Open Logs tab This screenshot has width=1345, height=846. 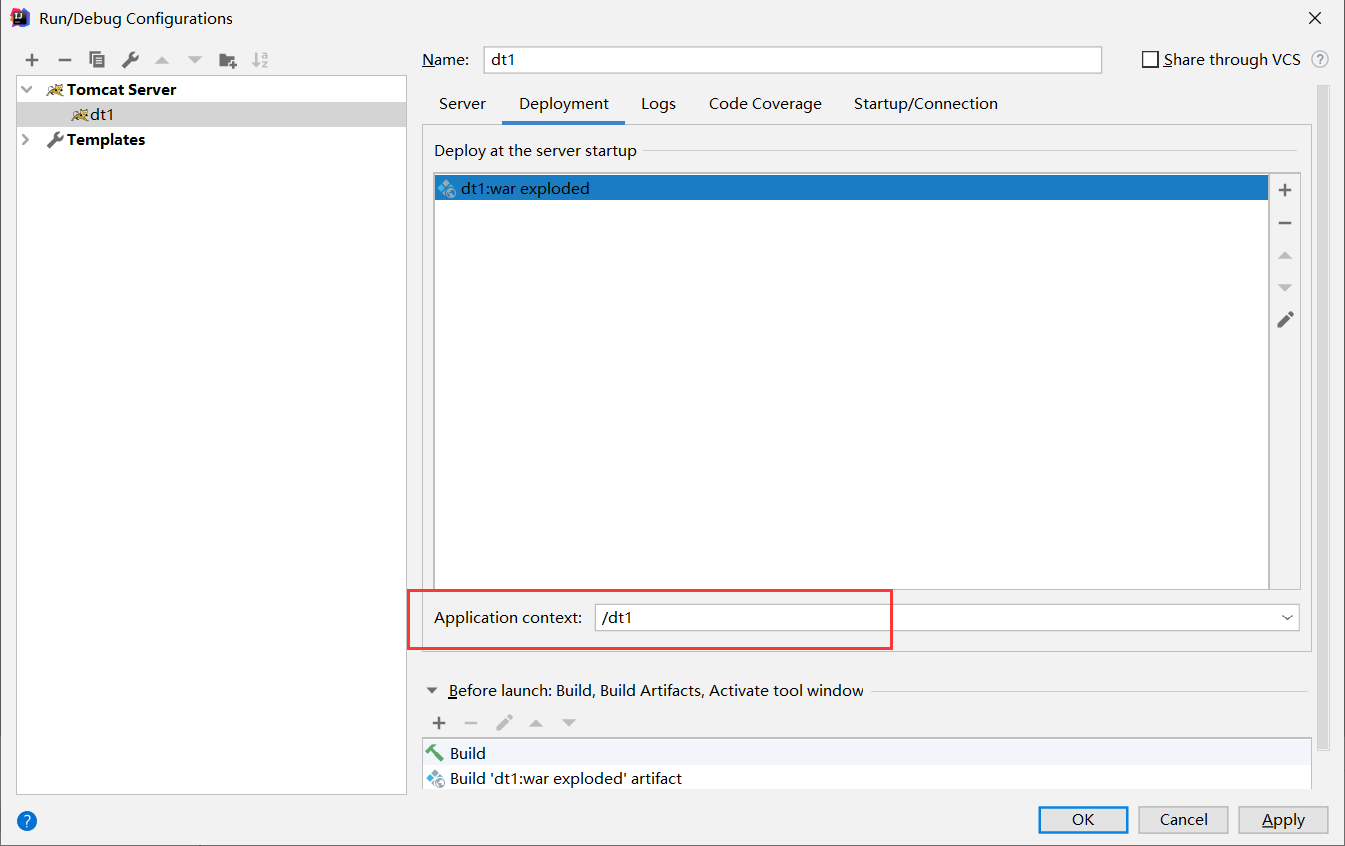(x=658, y=104)
